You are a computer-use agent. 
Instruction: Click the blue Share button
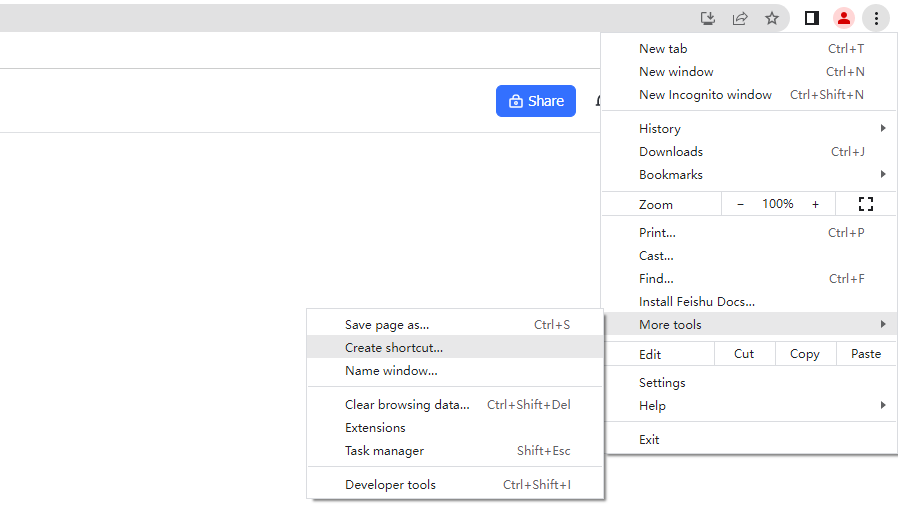pyautogui.click(x=536, y=101)
